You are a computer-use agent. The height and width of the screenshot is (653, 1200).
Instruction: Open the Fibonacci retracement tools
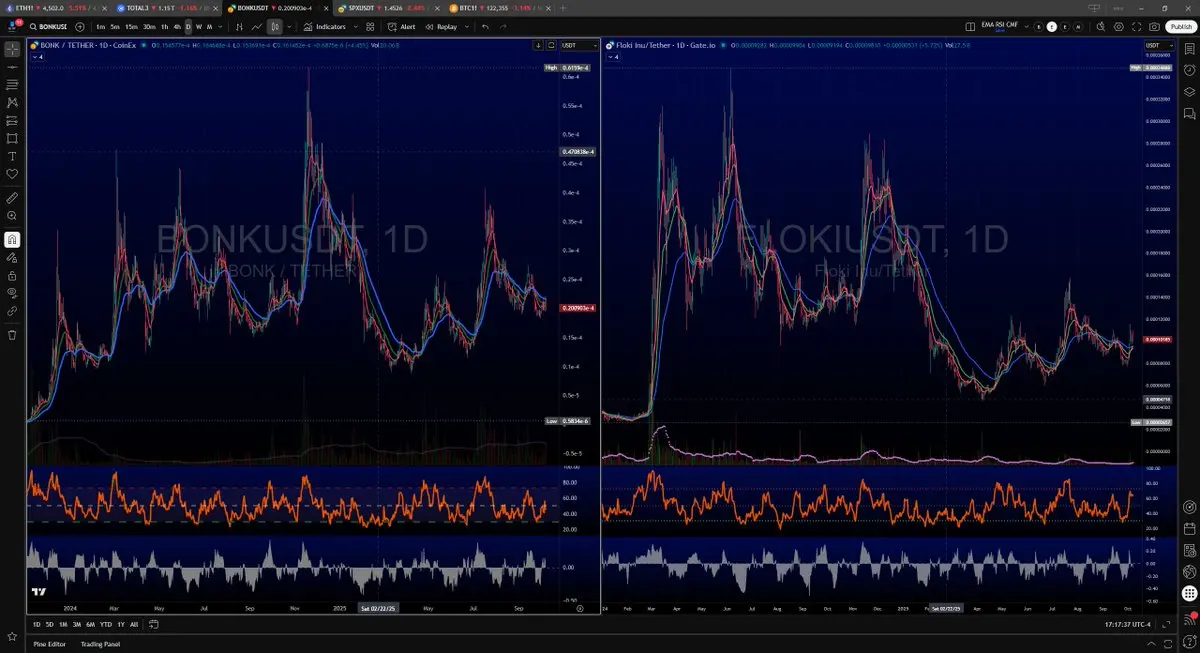[x=12, y=84]
